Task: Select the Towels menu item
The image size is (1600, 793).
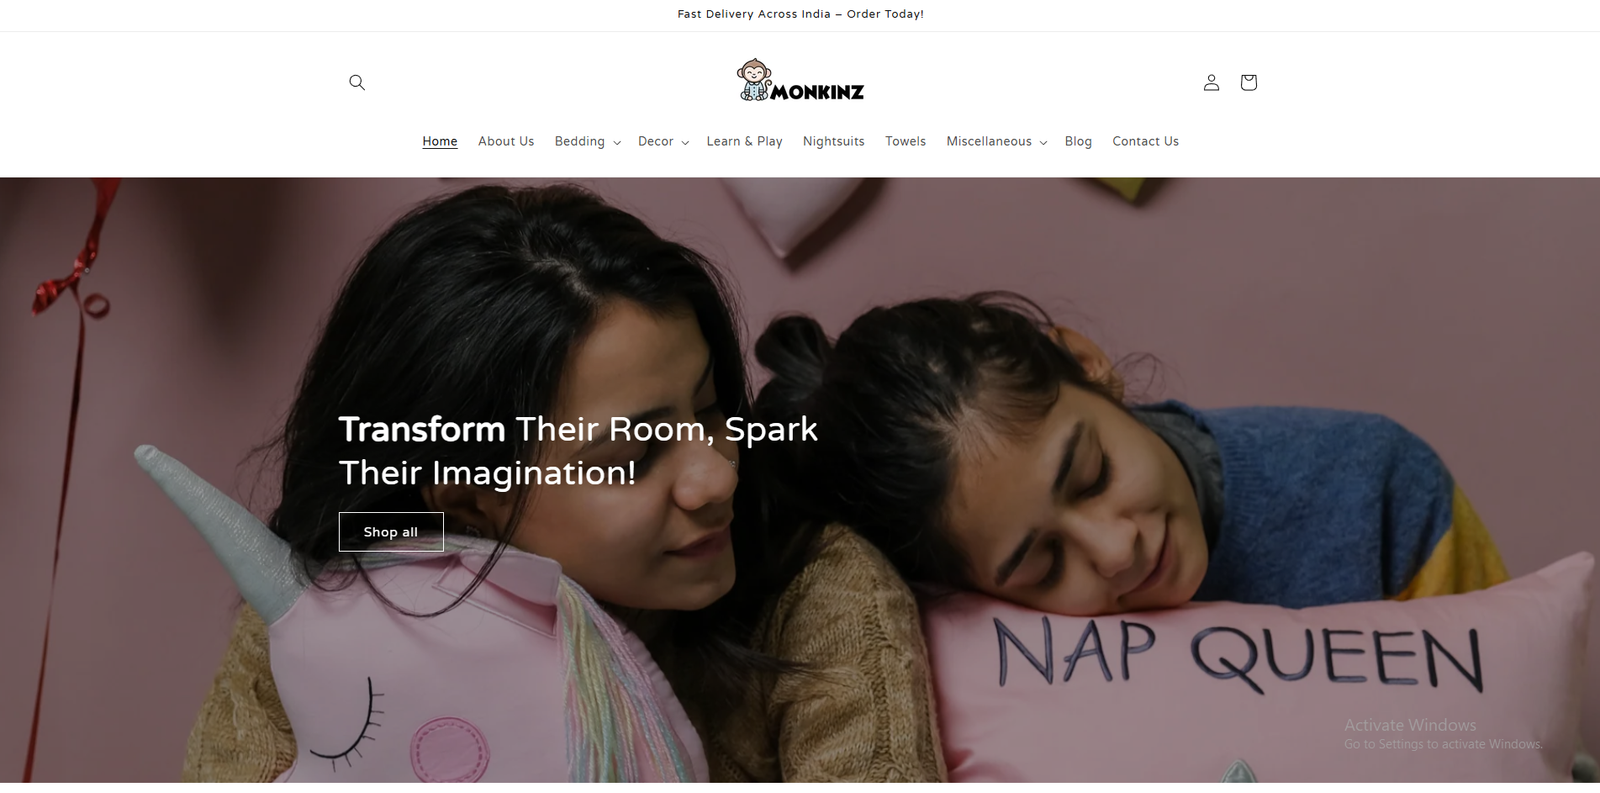Action: [905, 141]
